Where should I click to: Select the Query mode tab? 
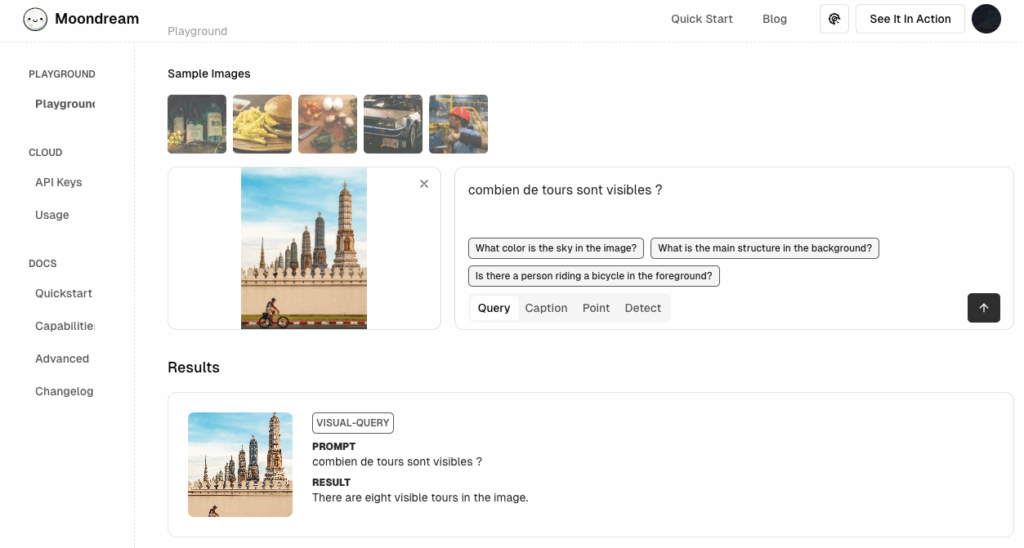click(x=494, y=308)
